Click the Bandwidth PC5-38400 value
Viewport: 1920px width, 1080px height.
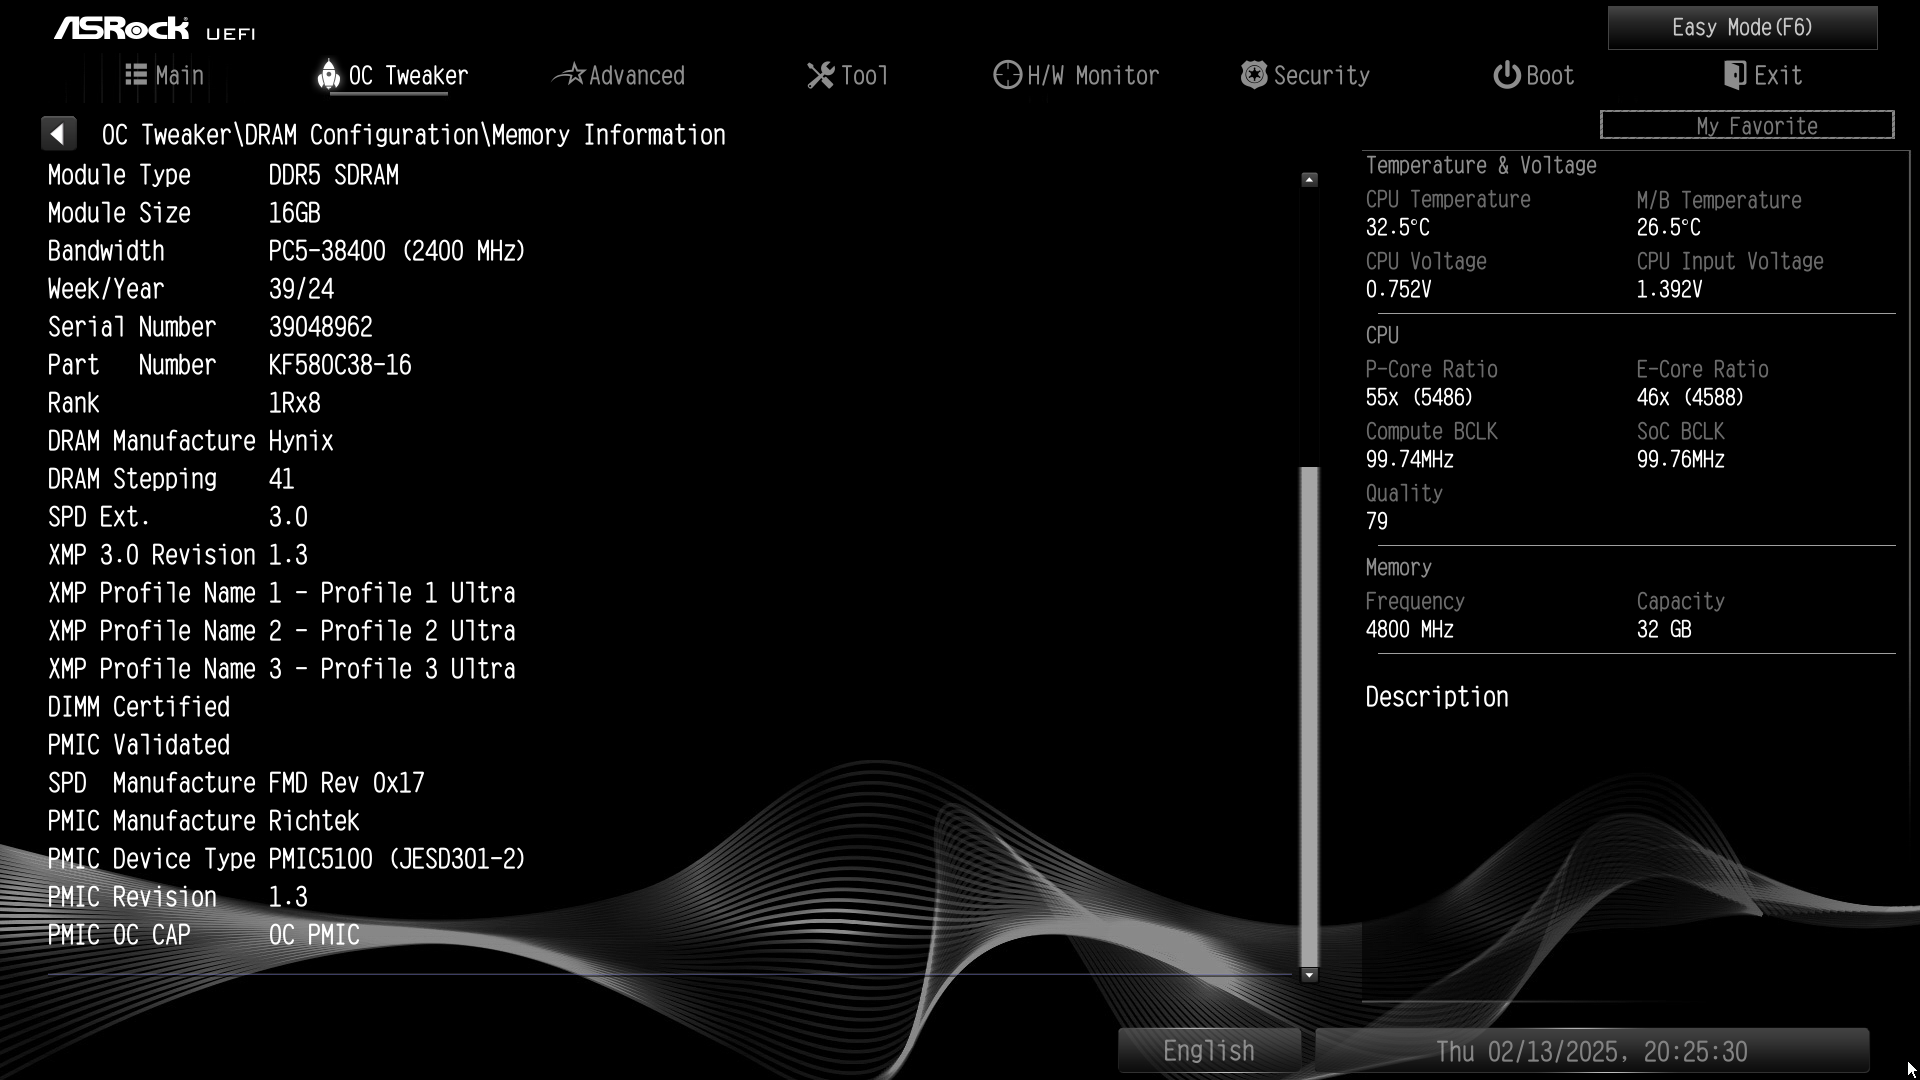tap(397, 251)
